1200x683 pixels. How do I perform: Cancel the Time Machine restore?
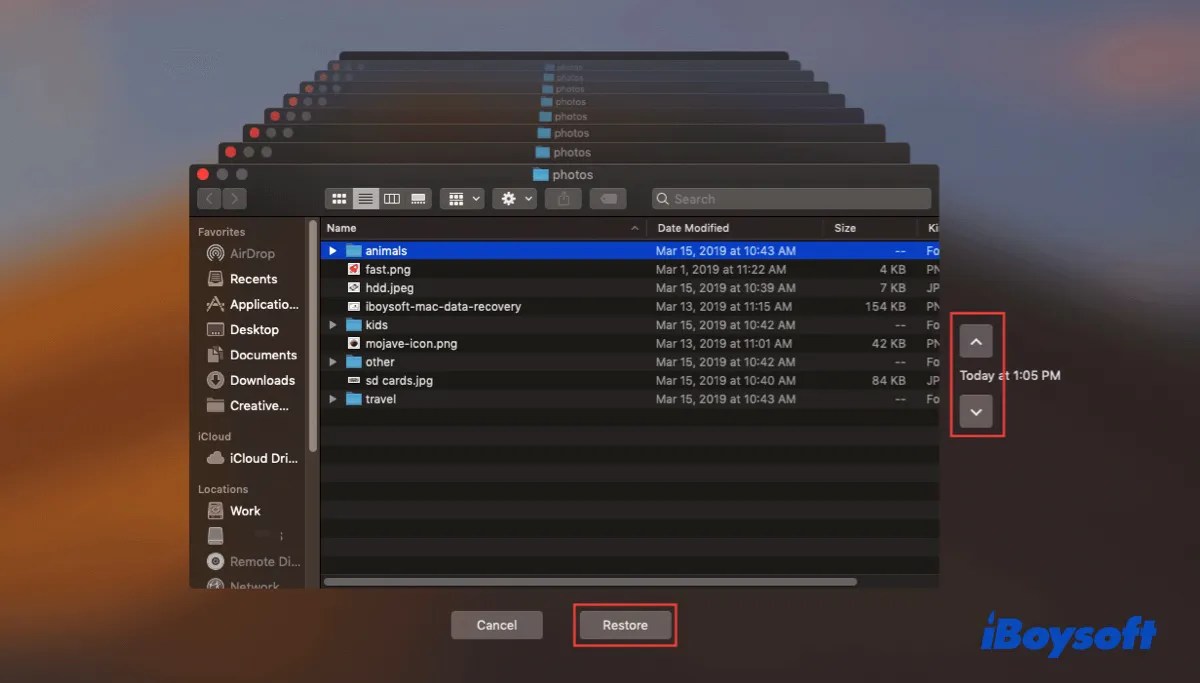(497, 624)
